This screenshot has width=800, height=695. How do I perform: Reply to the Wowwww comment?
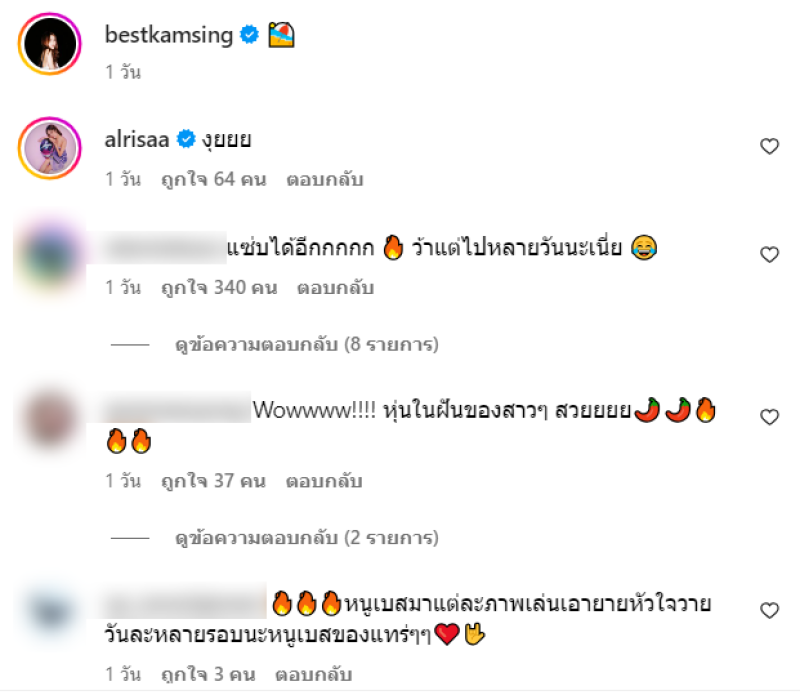coord(324,481)
